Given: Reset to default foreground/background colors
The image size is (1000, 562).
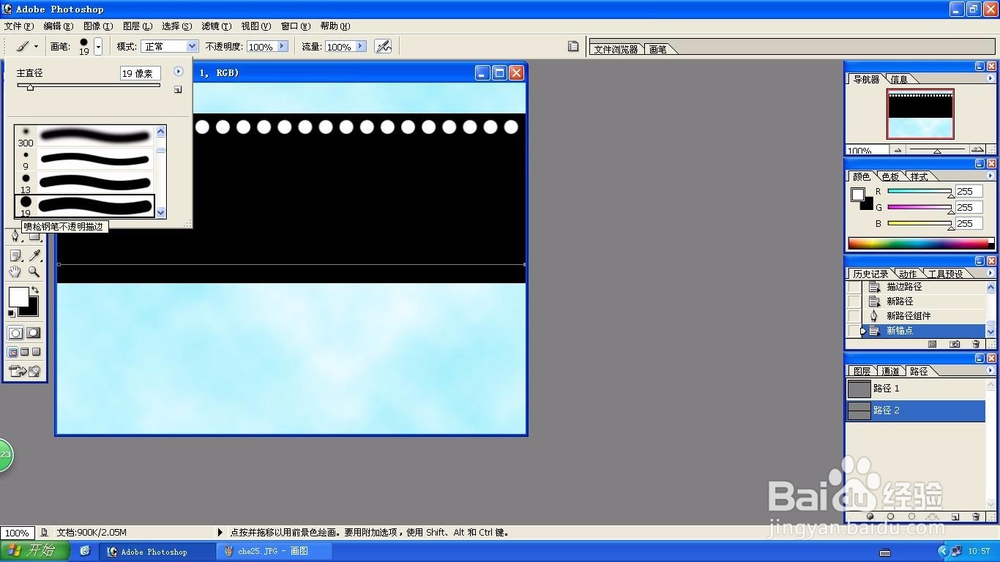Looking at the screenshot, I should (x=11, y=313).
